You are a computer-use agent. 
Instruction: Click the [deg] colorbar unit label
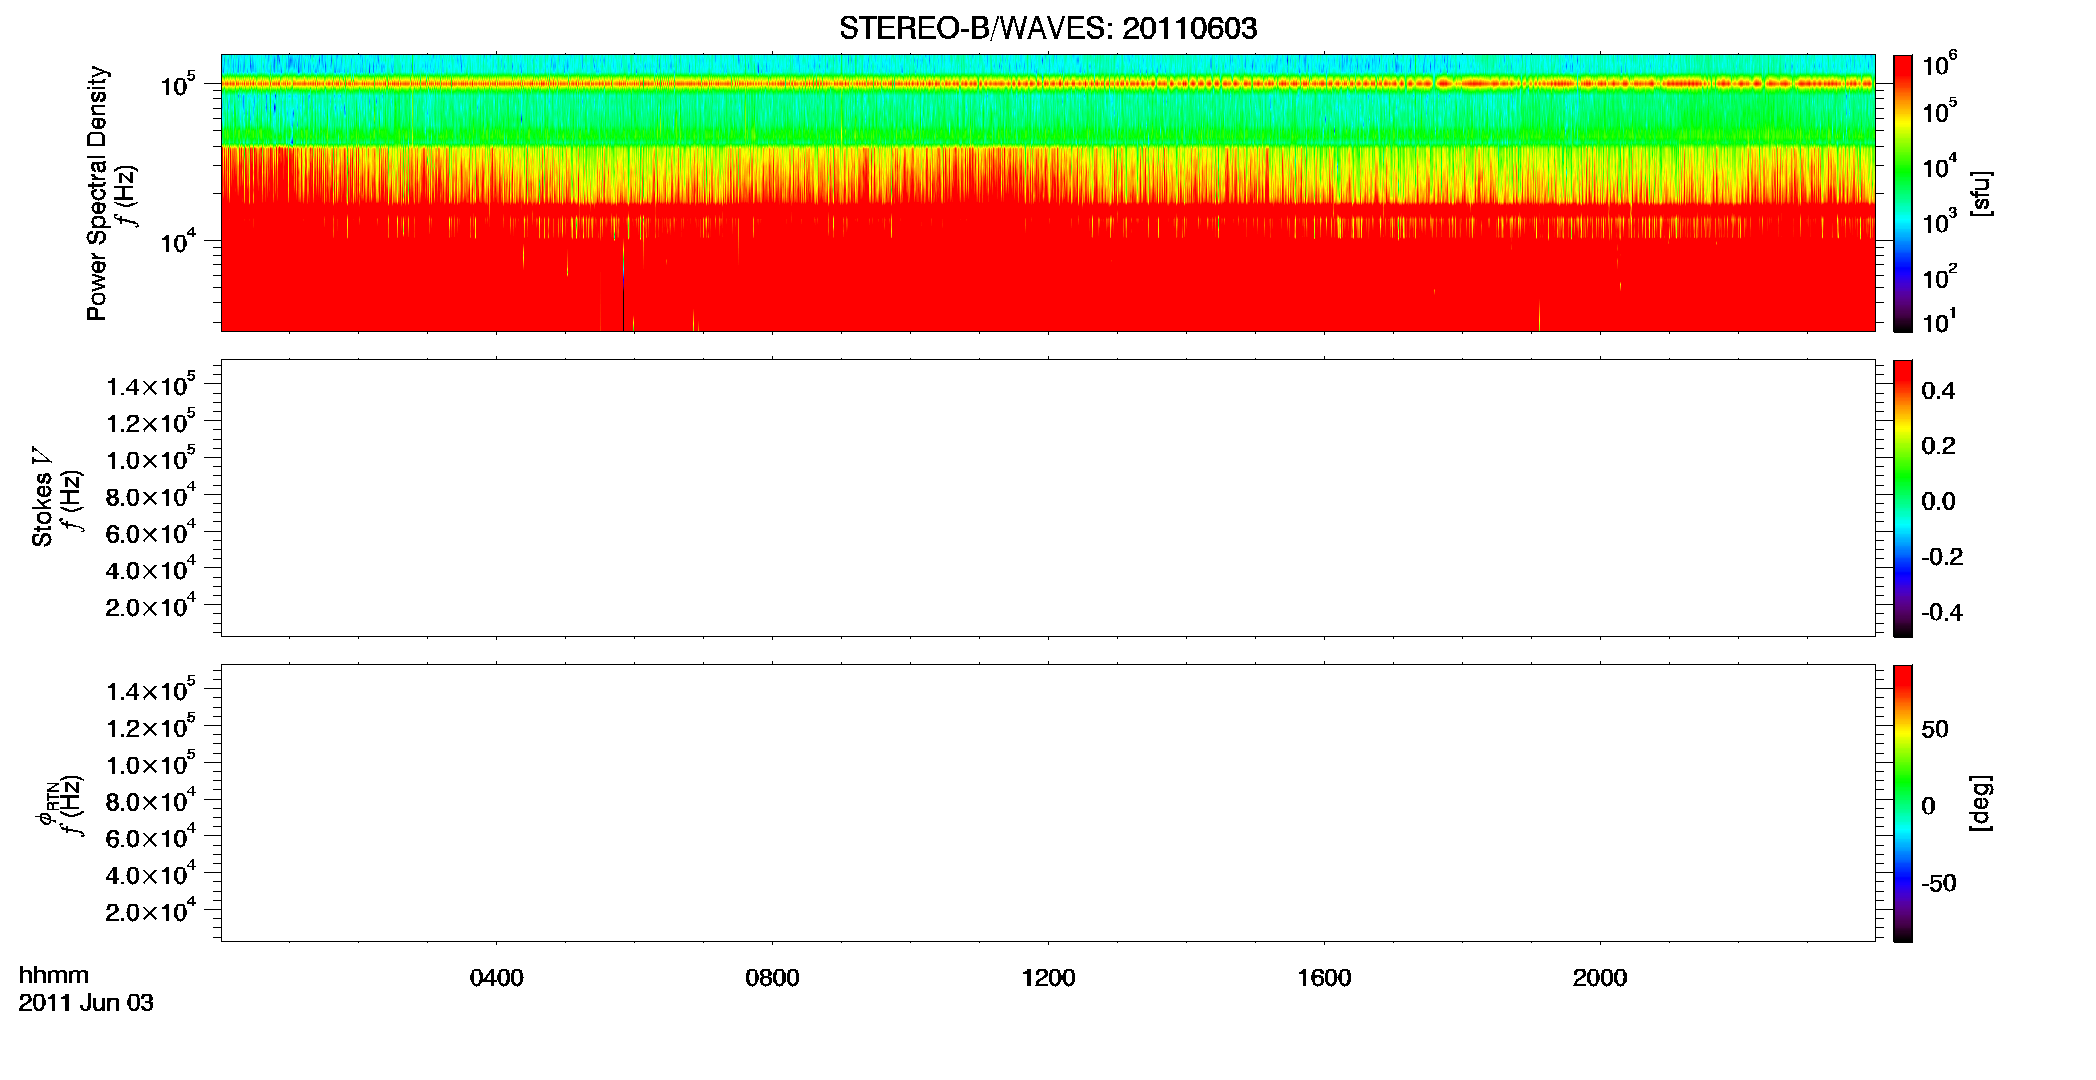(x=1980, y=802)
